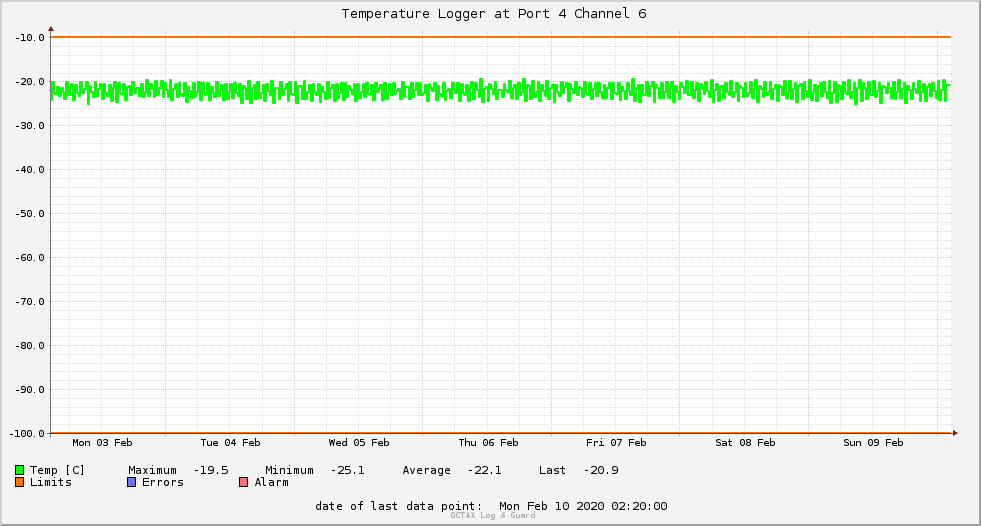The width and height of the screenshot is (981, 526).
Task: Click the -10.0 y-axis label
Action: click(x=30, y=38)
